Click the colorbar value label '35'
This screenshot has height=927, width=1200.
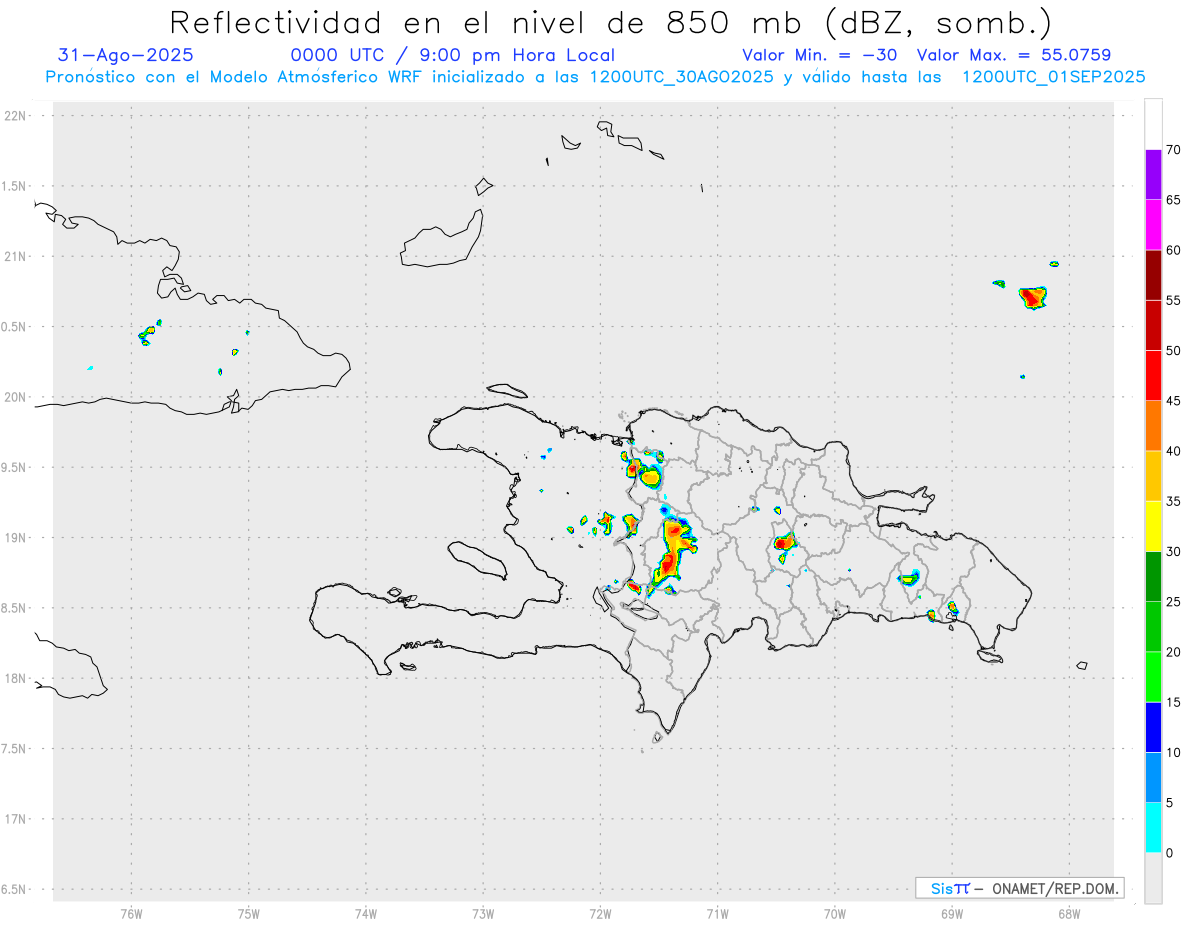[x=1173, y=501]
